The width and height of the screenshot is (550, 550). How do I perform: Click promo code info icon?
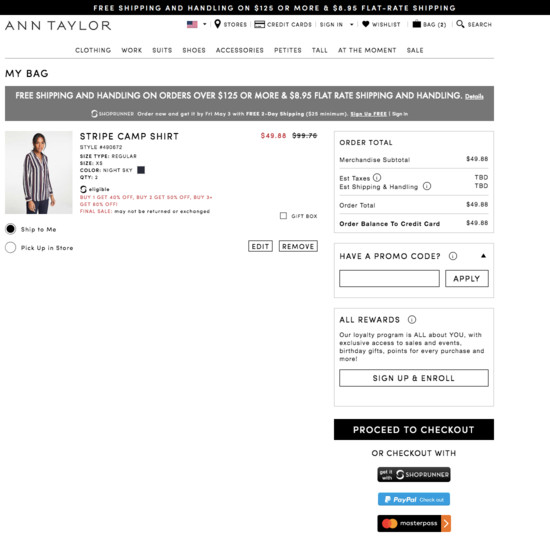(x=453, y=256)
